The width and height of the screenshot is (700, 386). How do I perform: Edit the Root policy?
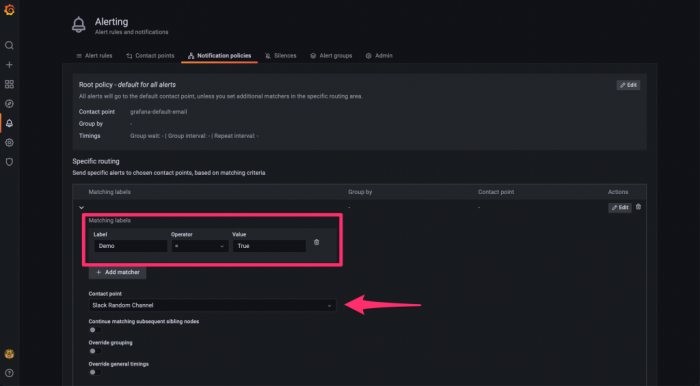[628, 85]
